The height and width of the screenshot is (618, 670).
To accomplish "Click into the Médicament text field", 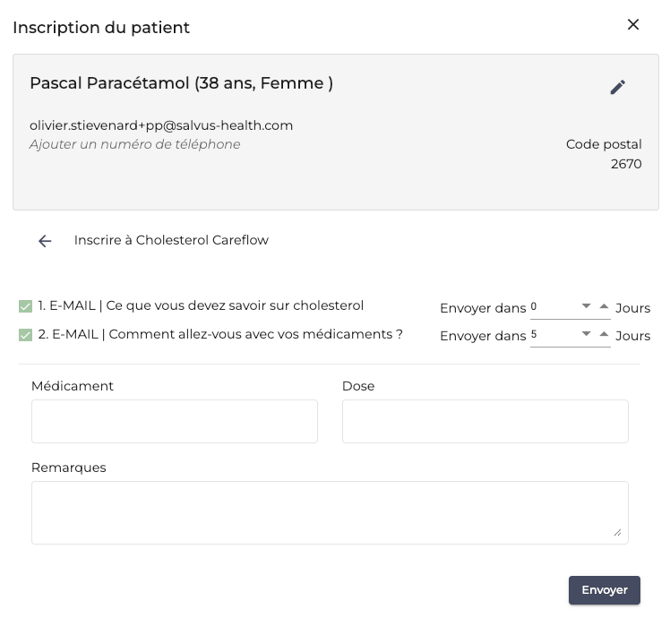I will [174, 421].
